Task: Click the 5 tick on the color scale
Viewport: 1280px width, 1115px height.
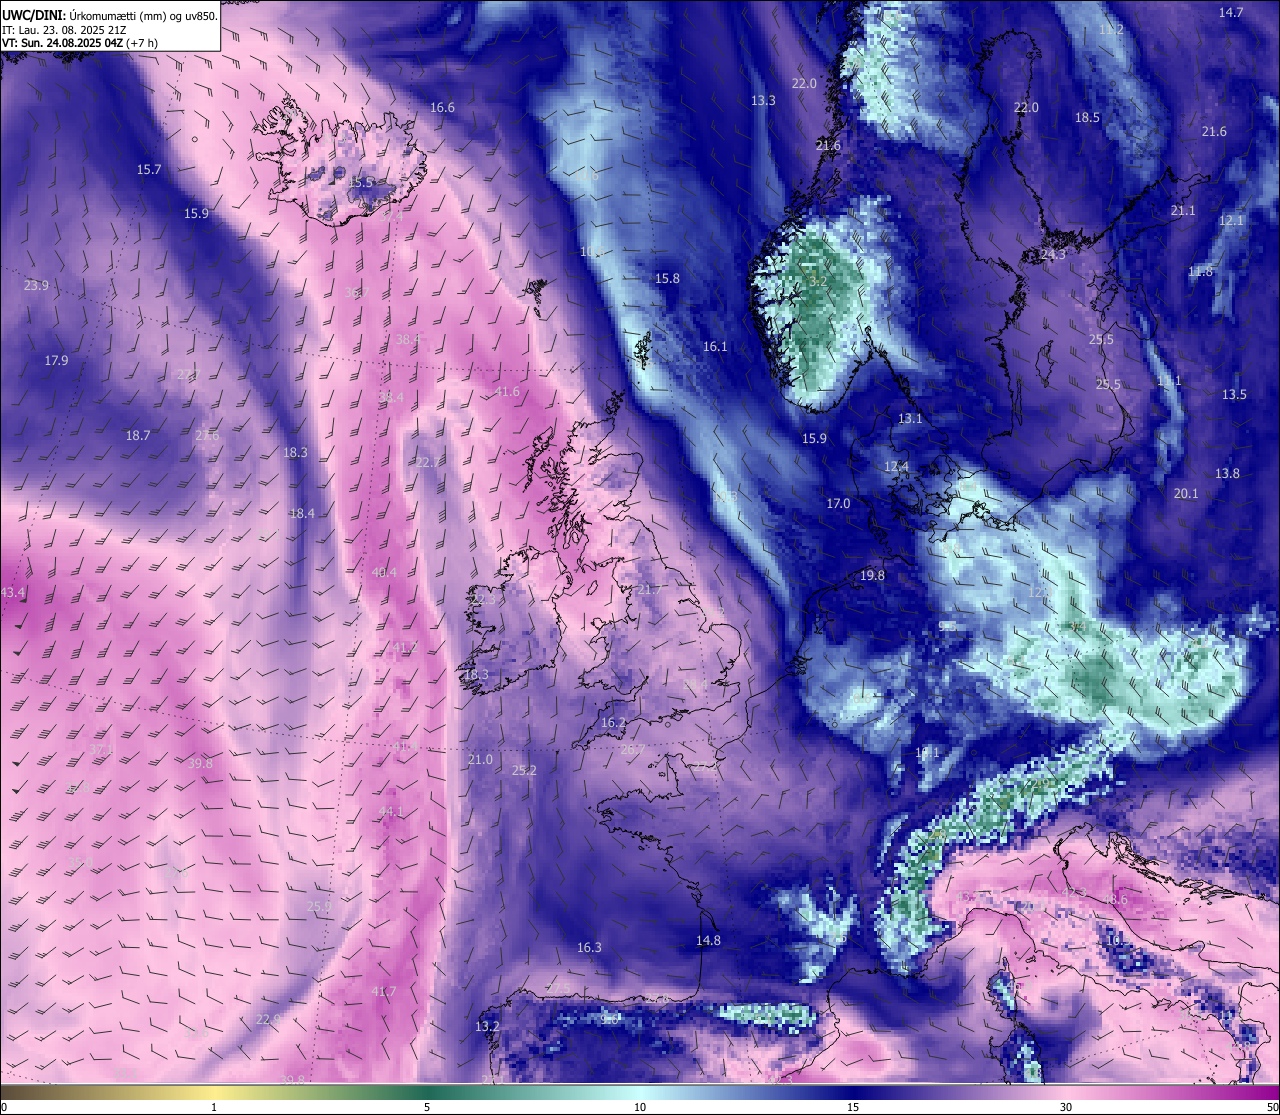Action: [x=427, y=1107]
